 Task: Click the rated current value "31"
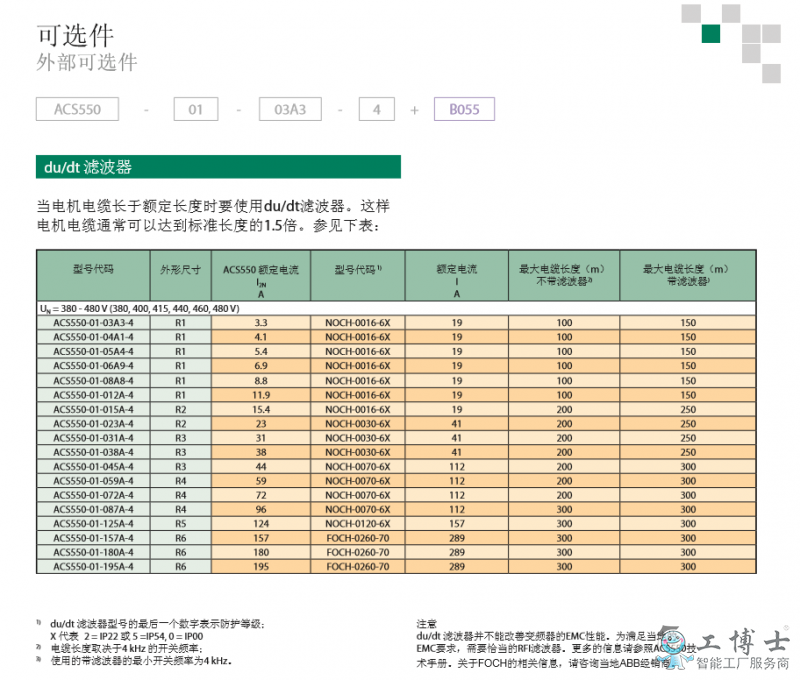pyautogui.click(x=261, y=438)
